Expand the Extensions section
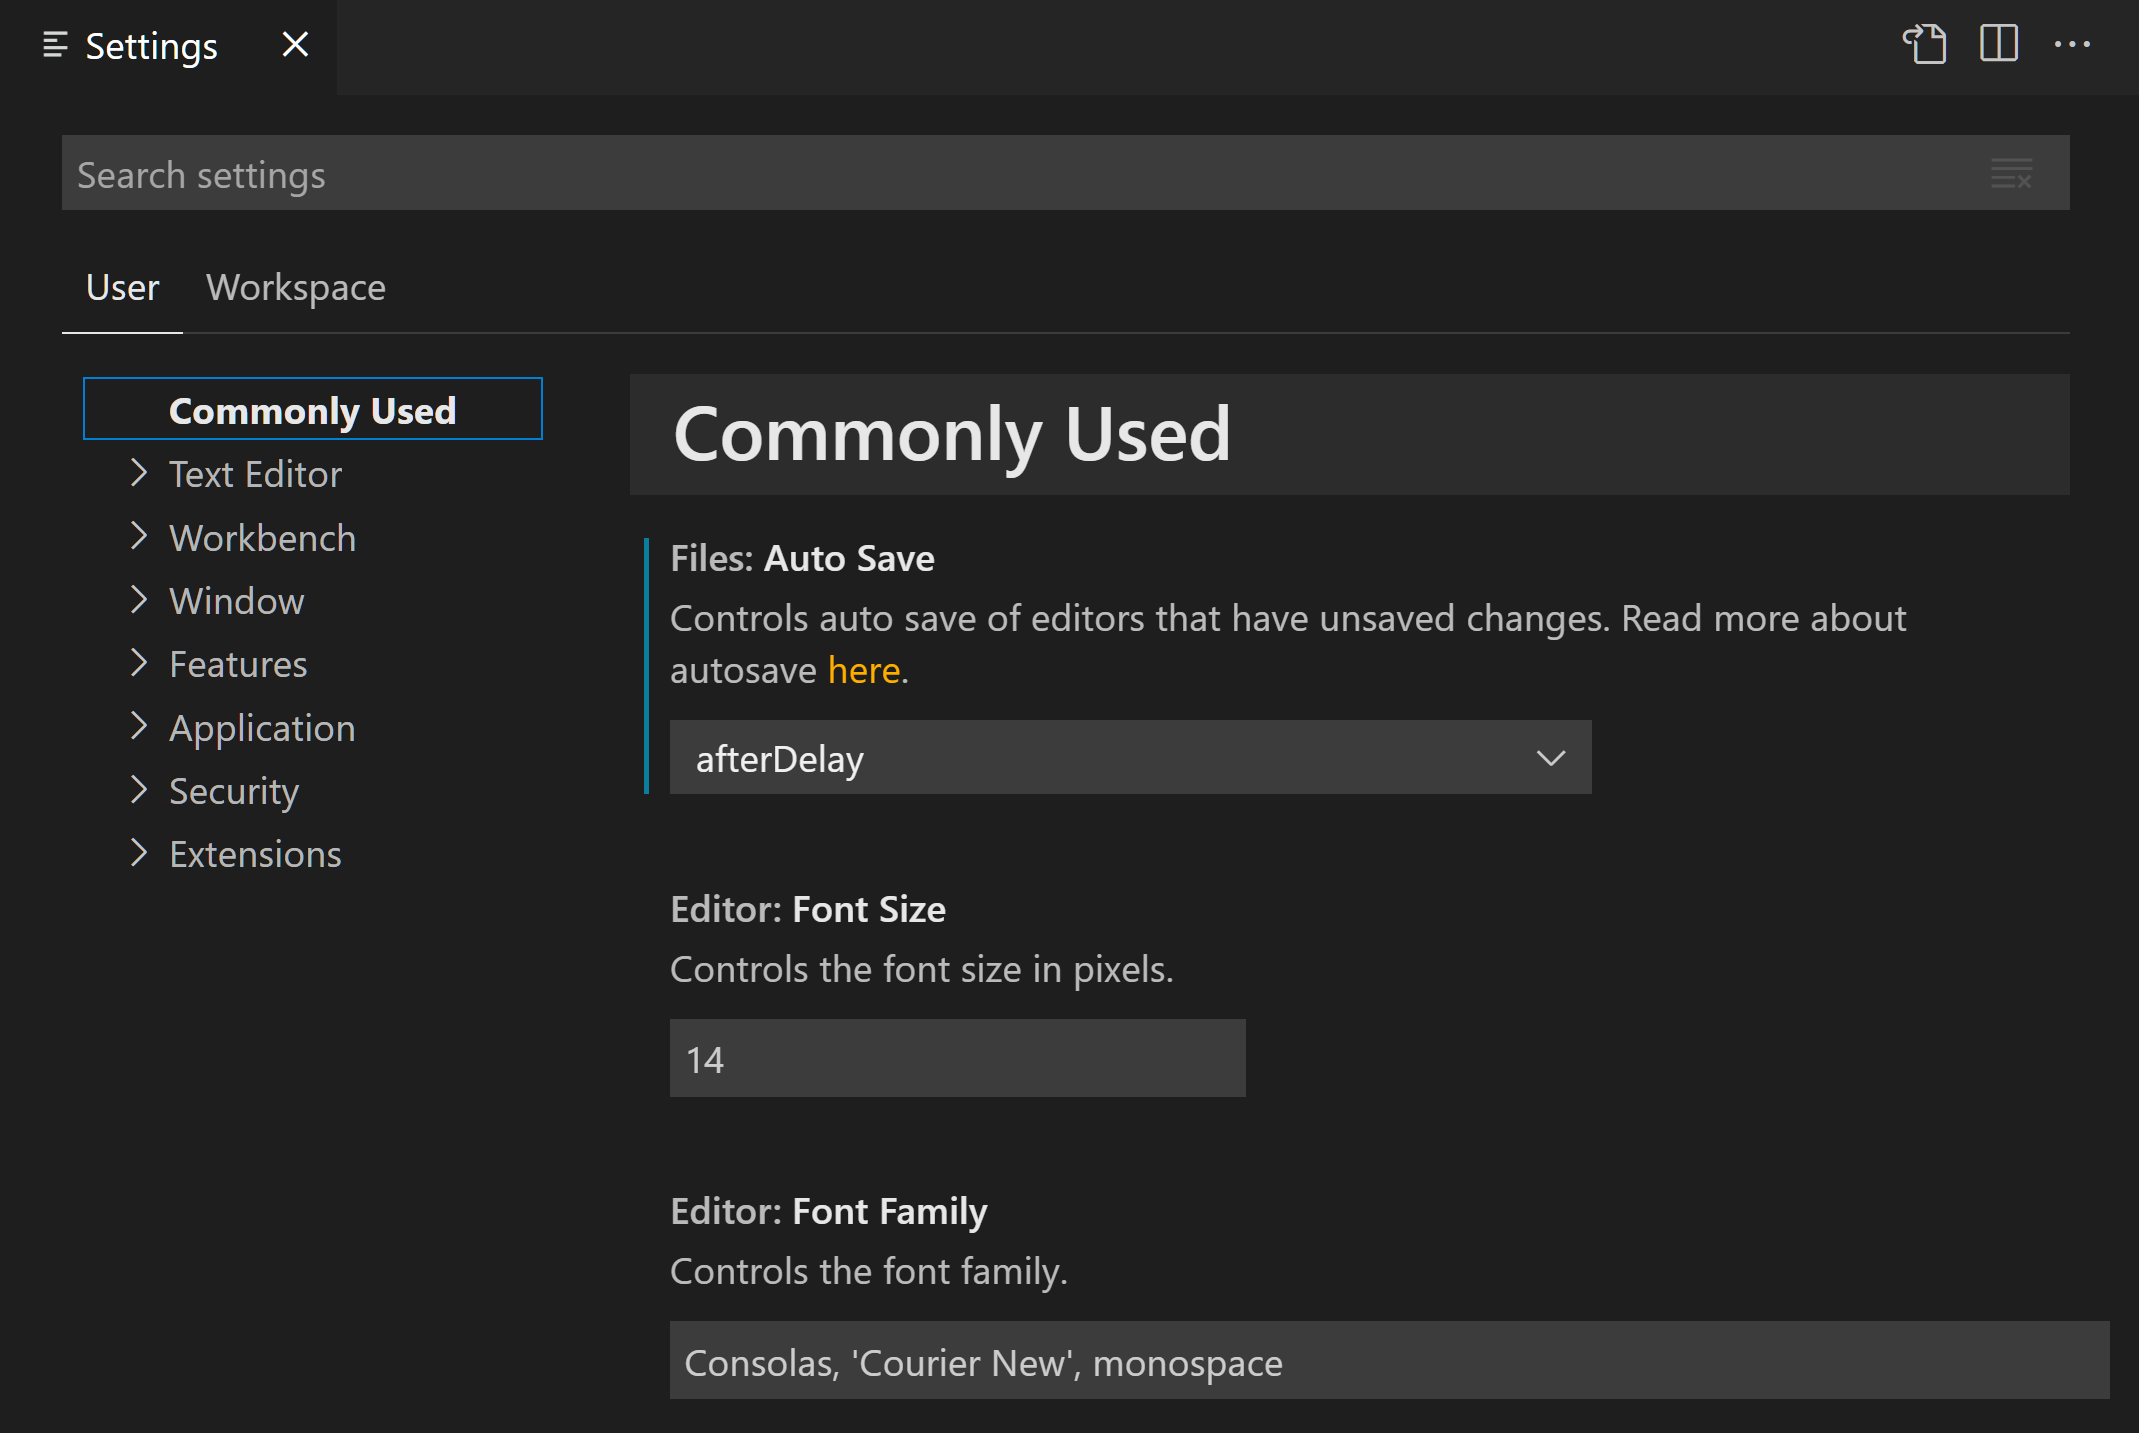This screenshot has width=2139, height=1433. click(x=142, y=851)
